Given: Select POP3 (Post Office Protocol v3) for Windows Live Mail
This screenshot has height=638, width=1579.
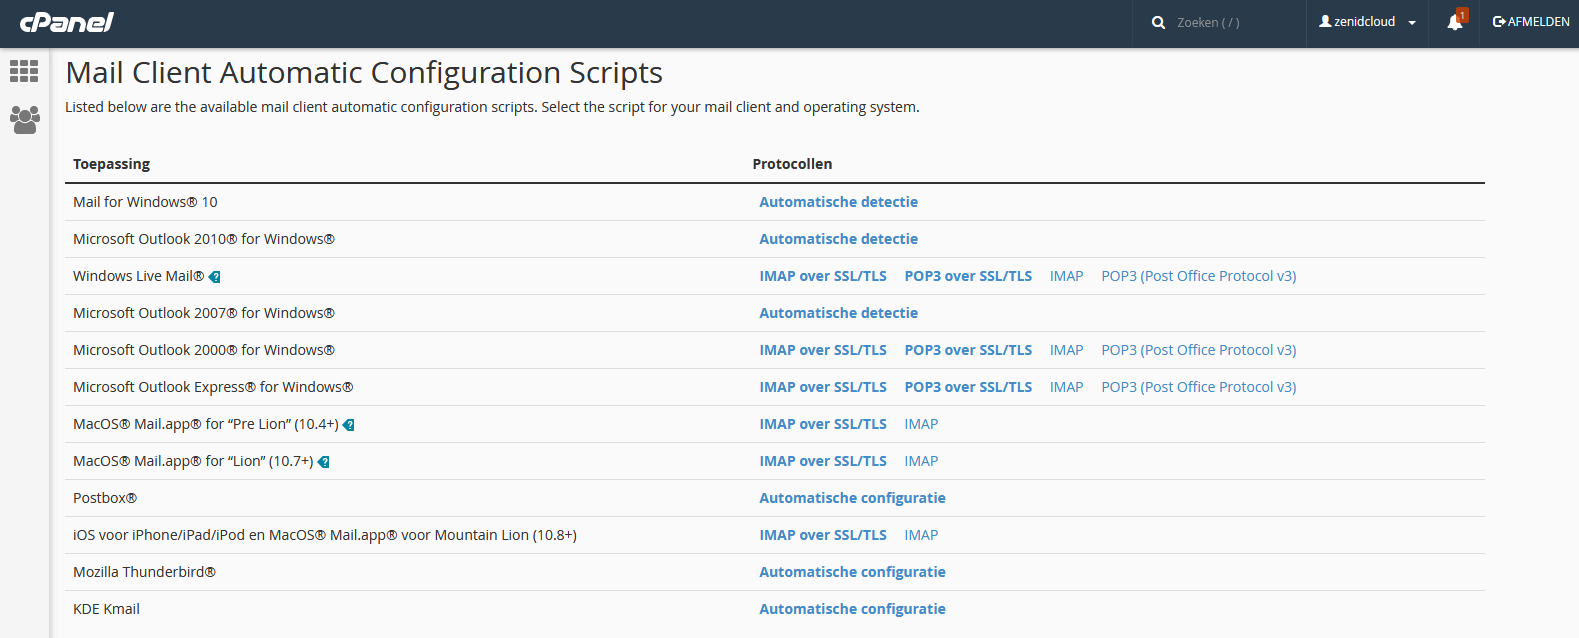Looking at the screenshot, I should (x=1198, y=276).
